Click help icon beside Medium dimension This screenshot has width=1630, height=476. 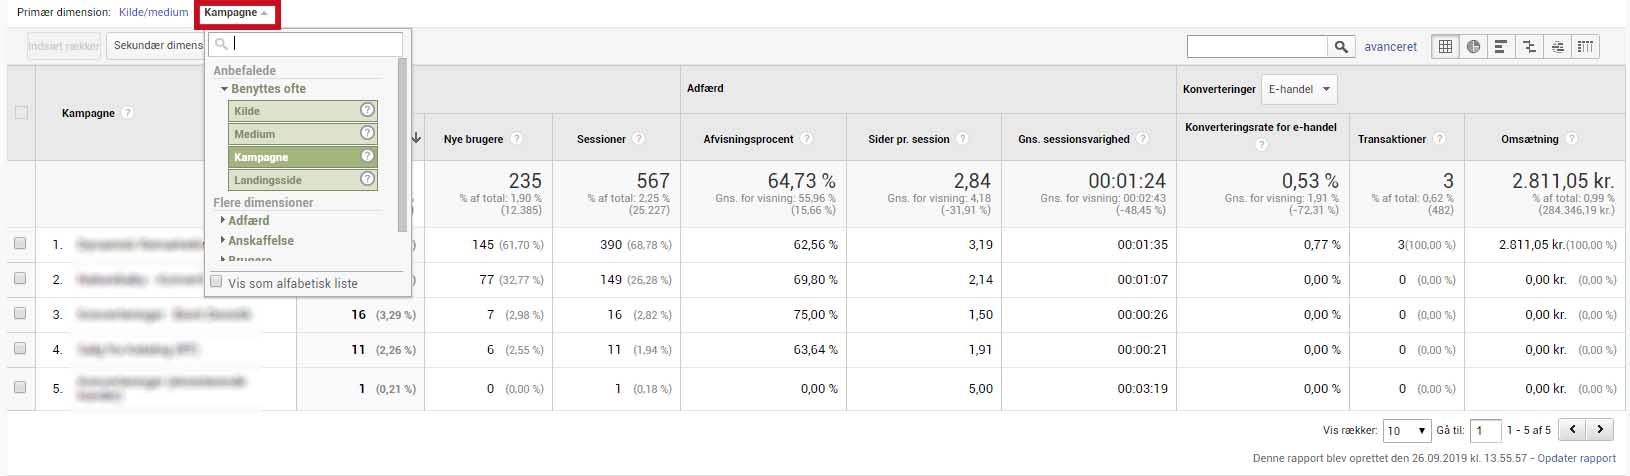click(367, 133)
